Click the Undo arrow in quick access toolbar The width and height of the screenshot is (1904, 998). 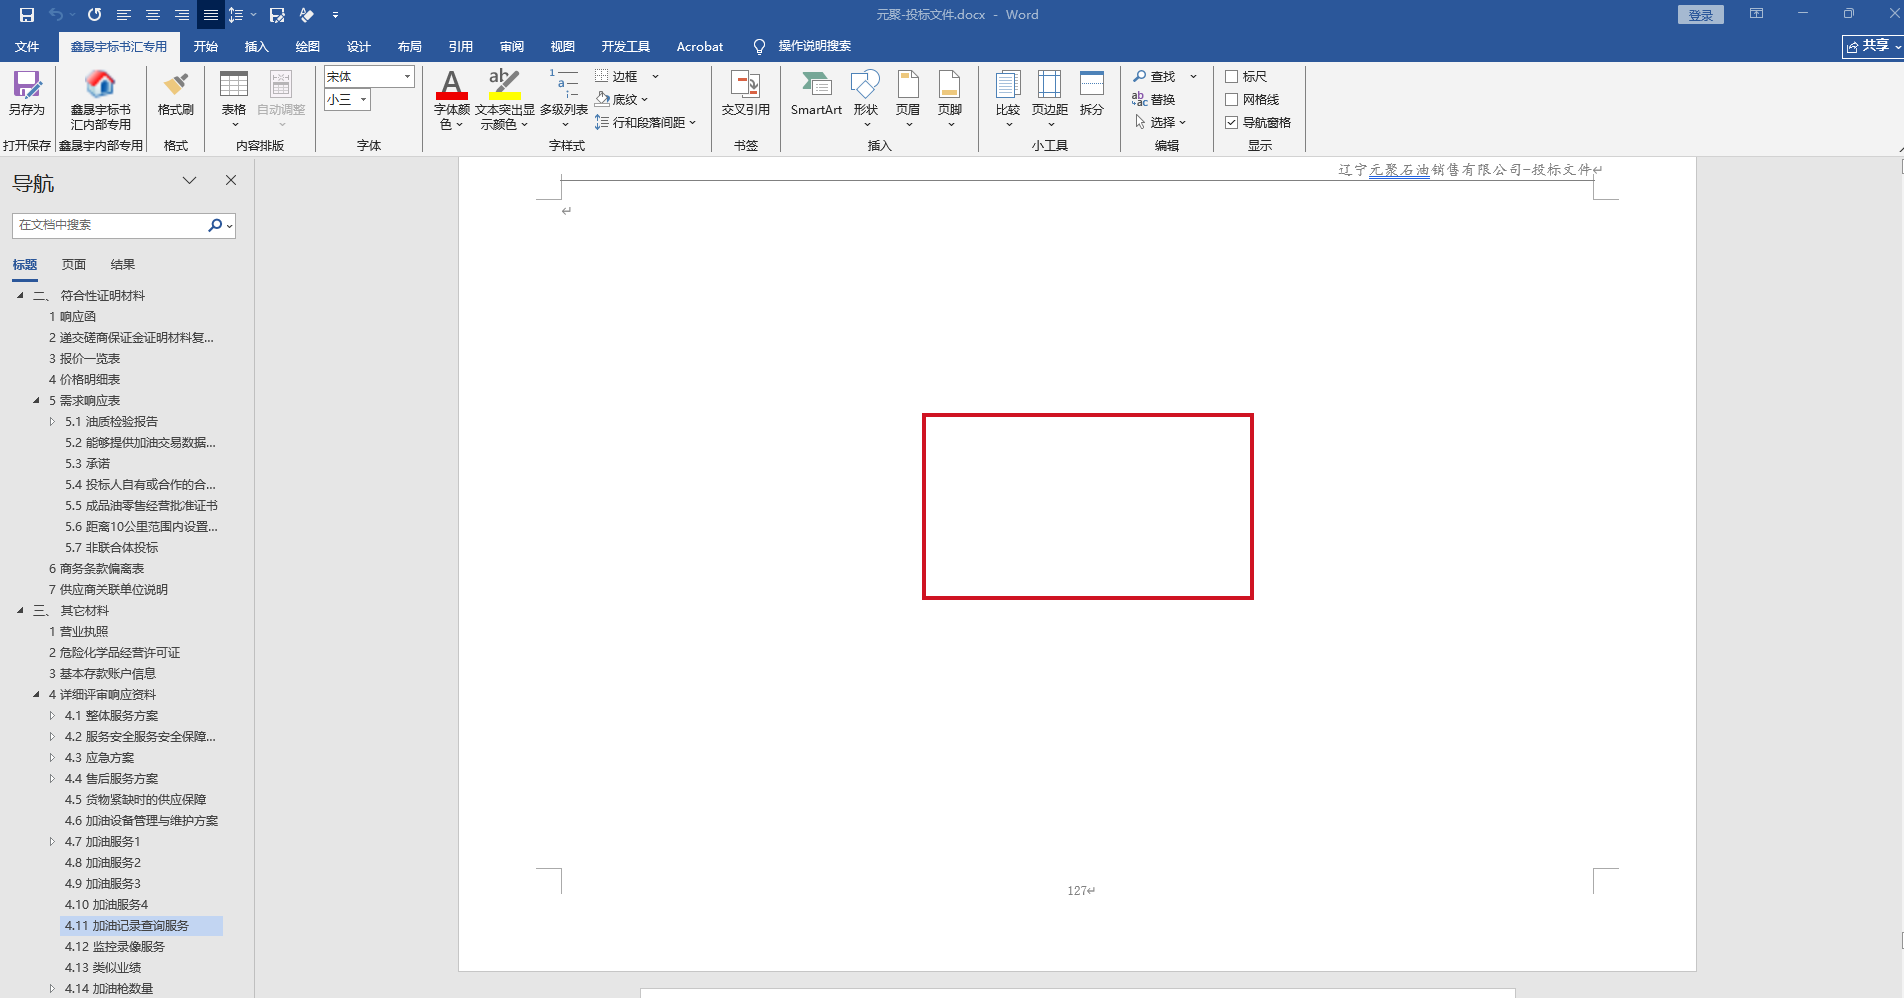[56, 15]
